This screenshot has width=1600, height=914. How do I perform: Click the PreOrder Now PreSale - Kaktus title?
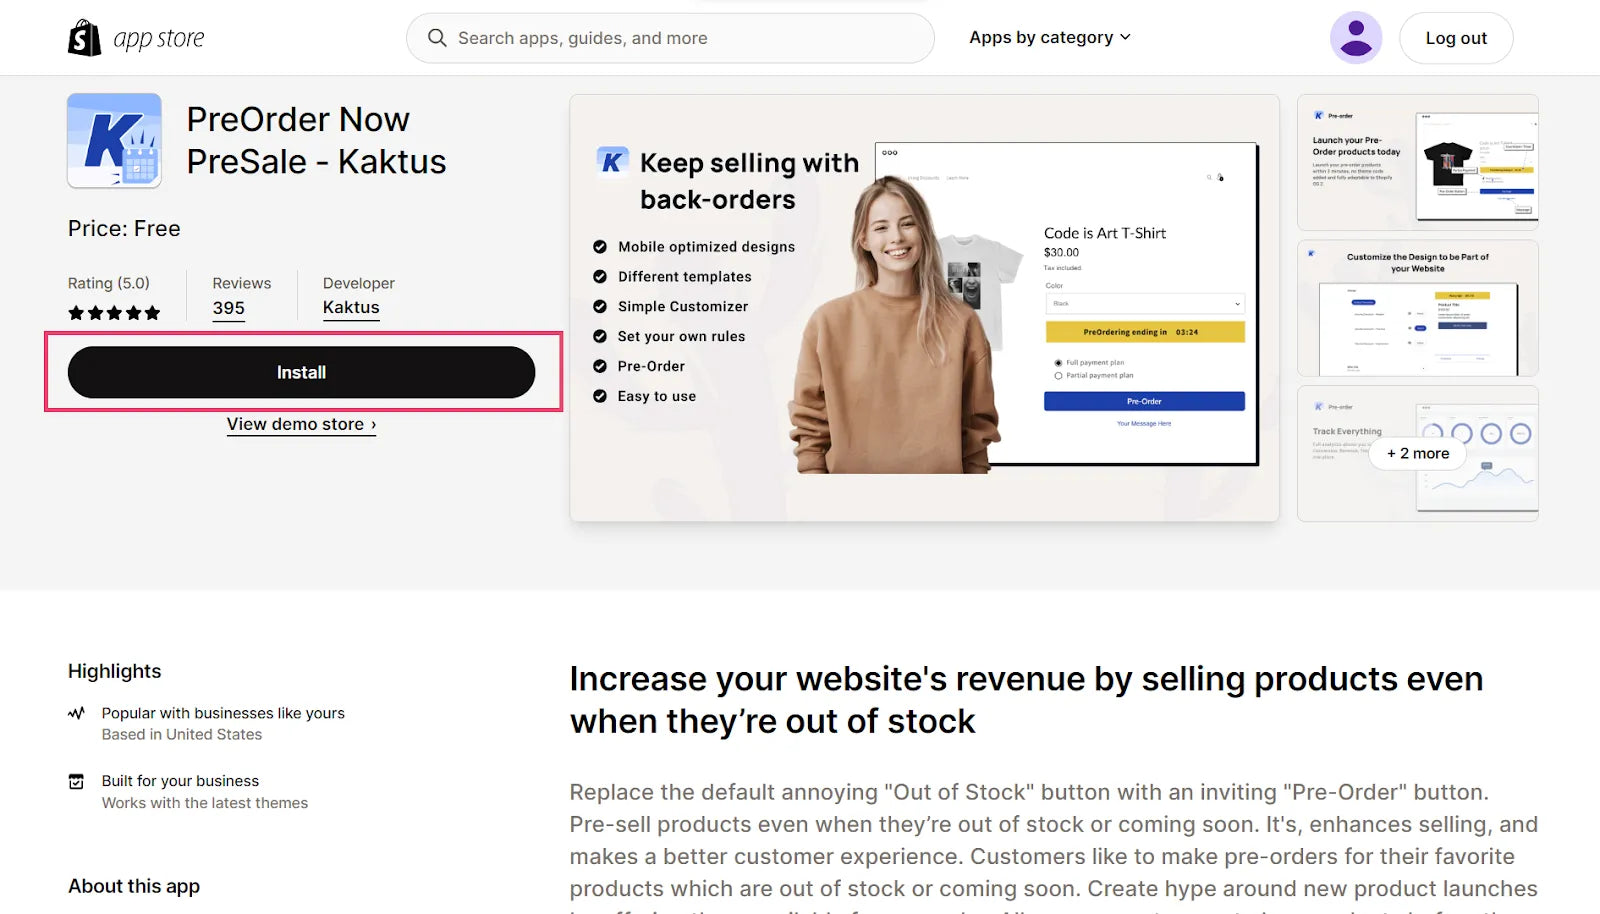316,140
